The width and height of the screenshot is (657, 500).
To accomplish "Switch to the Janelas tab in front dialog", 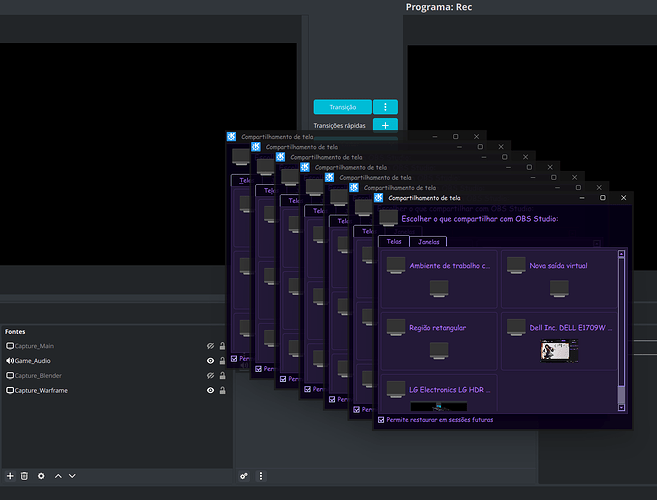I will (x=428, y=242).
